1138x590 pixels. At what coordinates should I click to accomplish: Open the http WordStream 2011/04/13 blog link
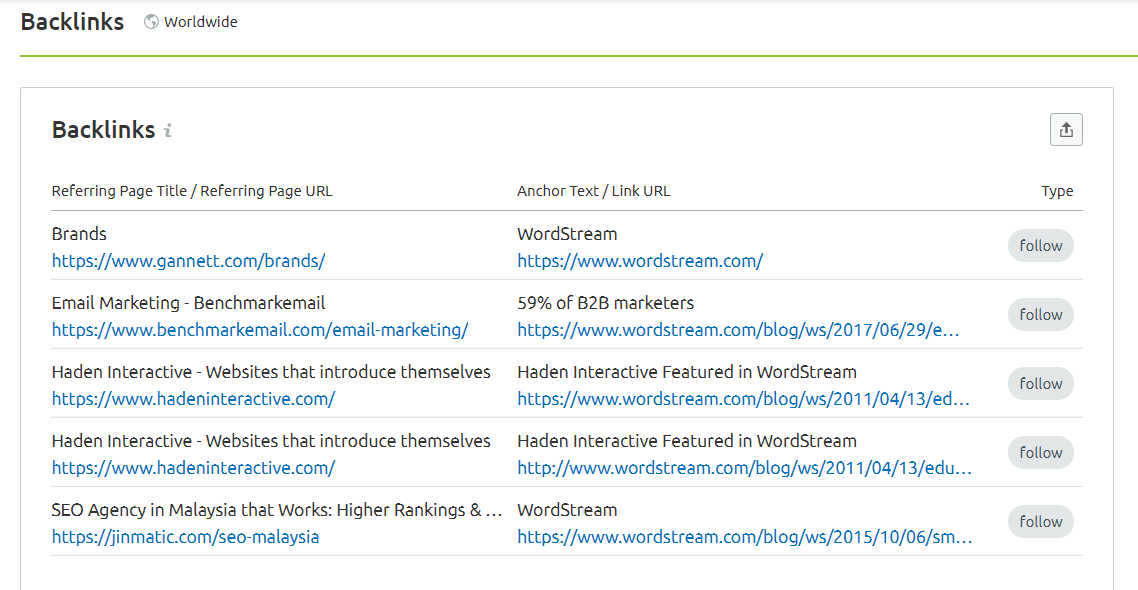tap(744, 468)
